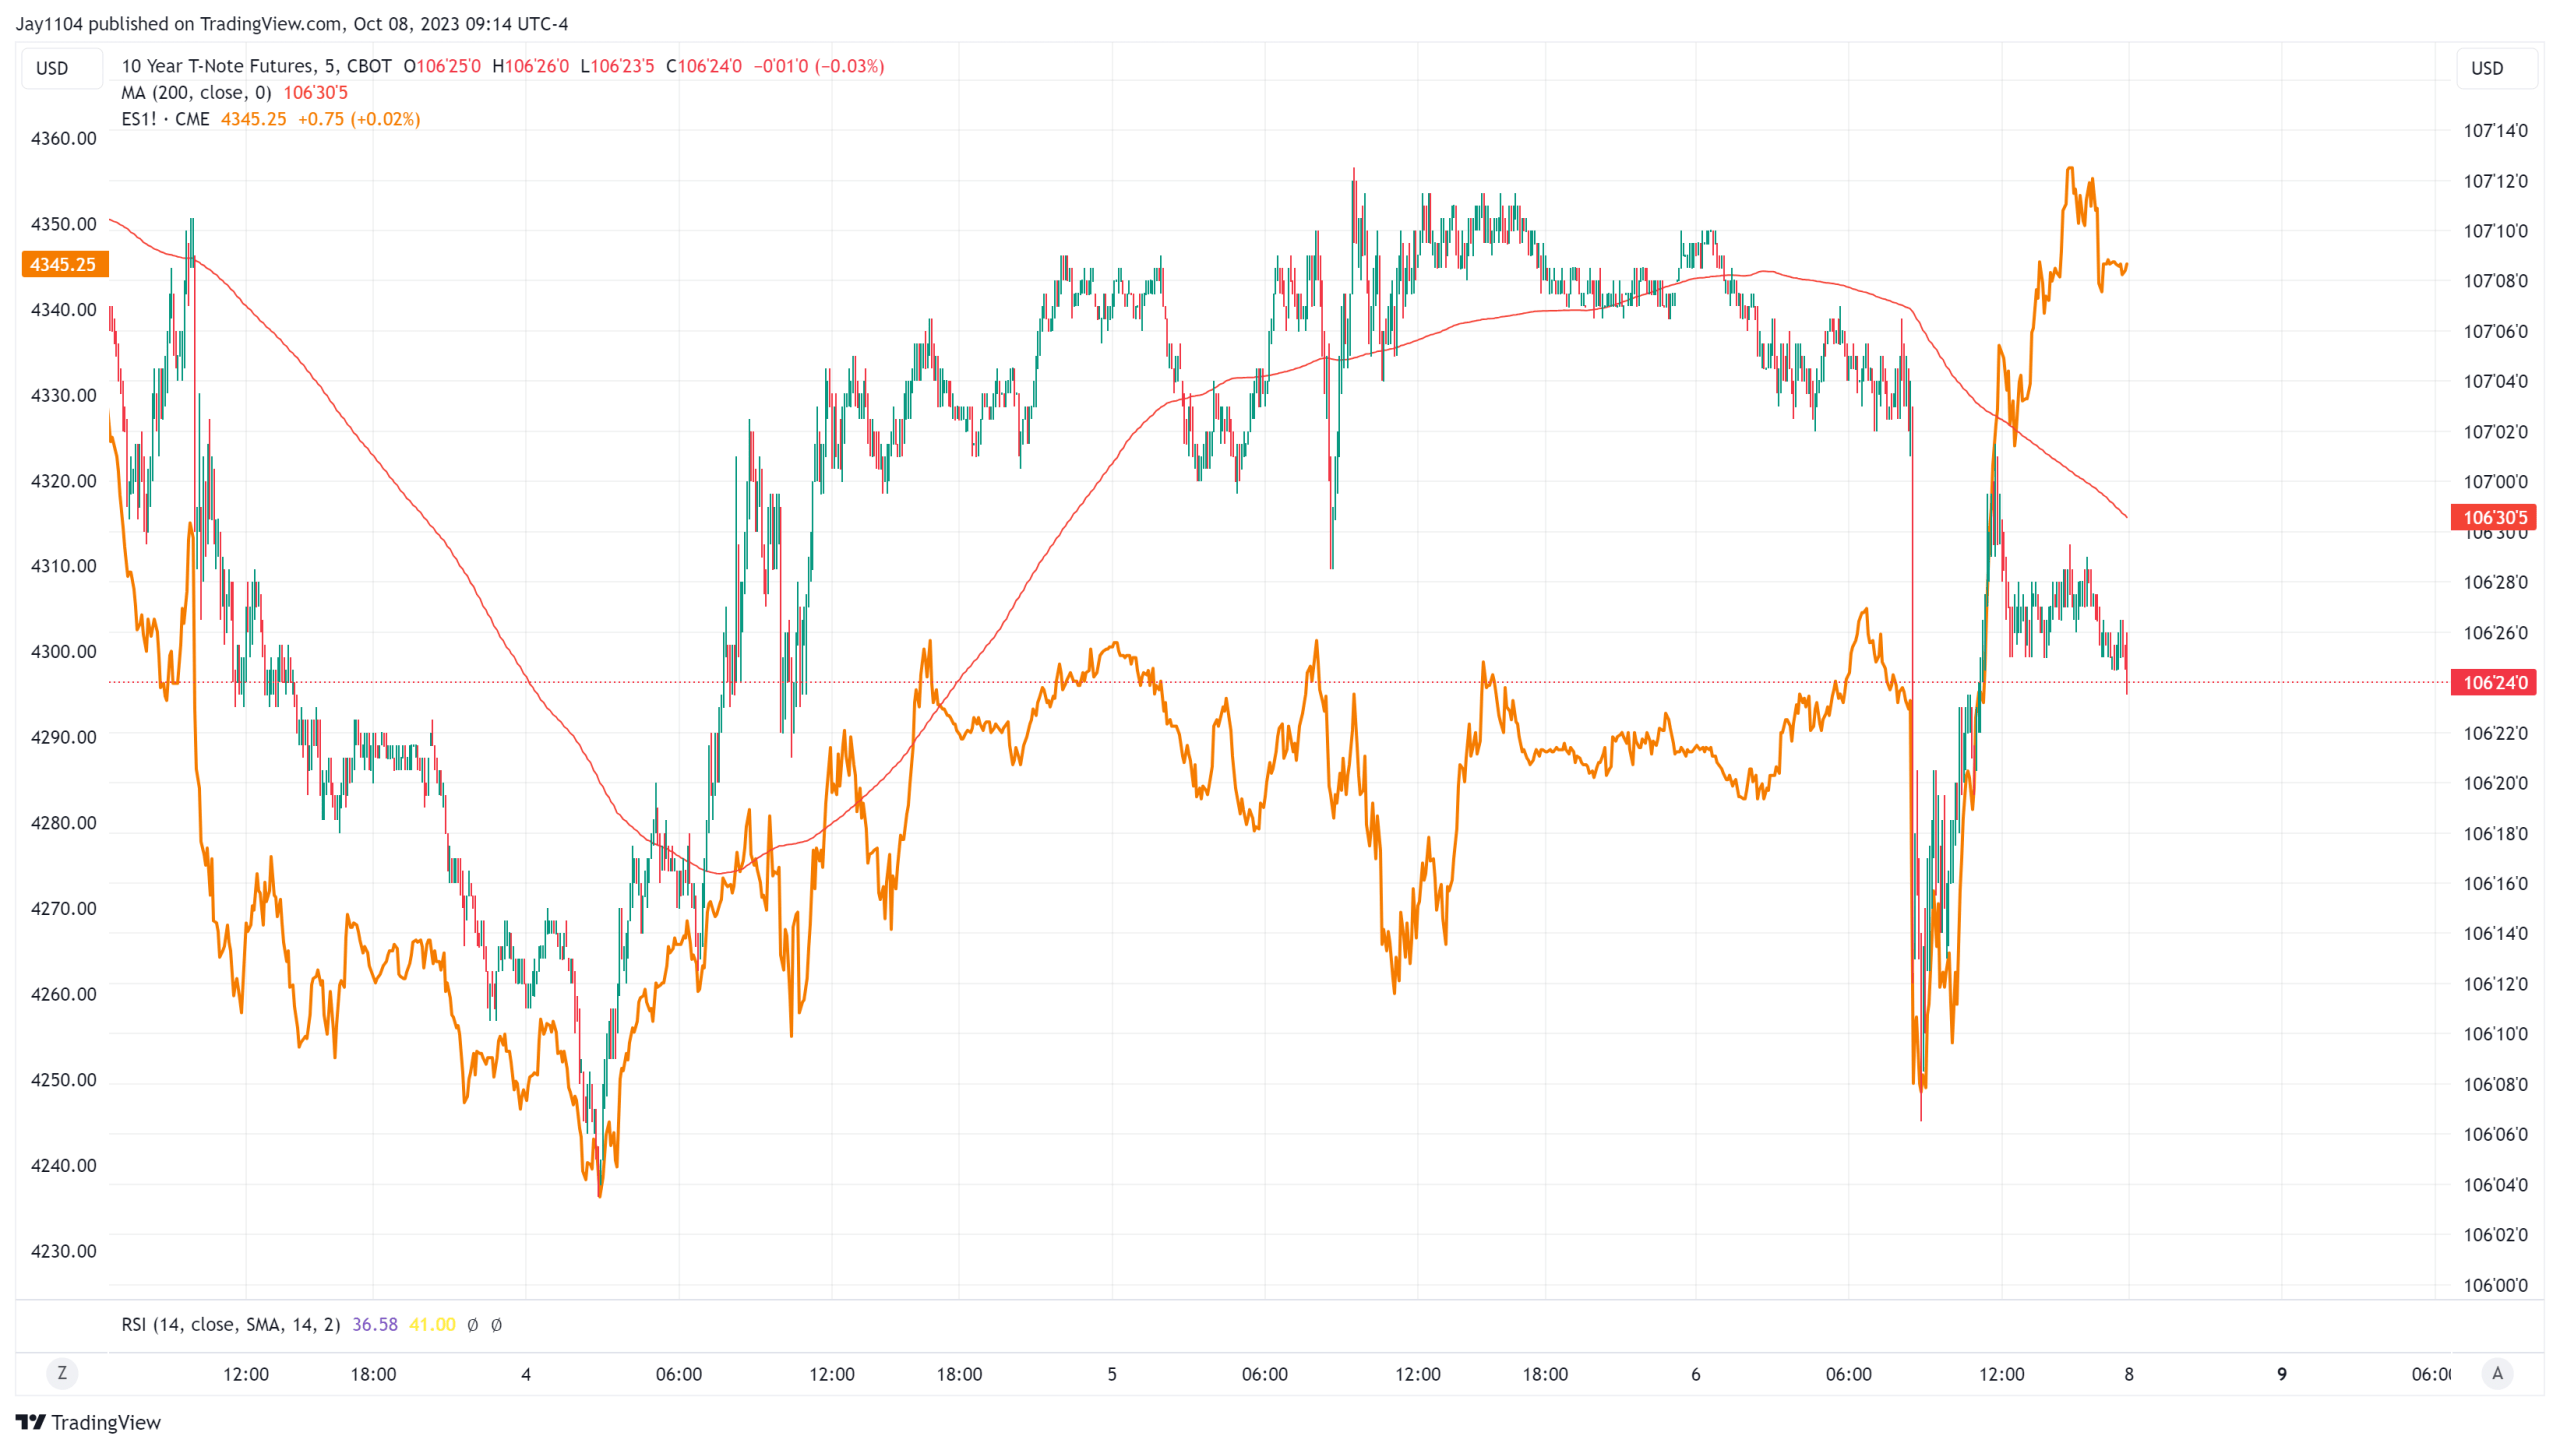Click the 106'00'0 right price scale label
This screenshot has width=2560, height=1450.
[x=2495, y=1285]
